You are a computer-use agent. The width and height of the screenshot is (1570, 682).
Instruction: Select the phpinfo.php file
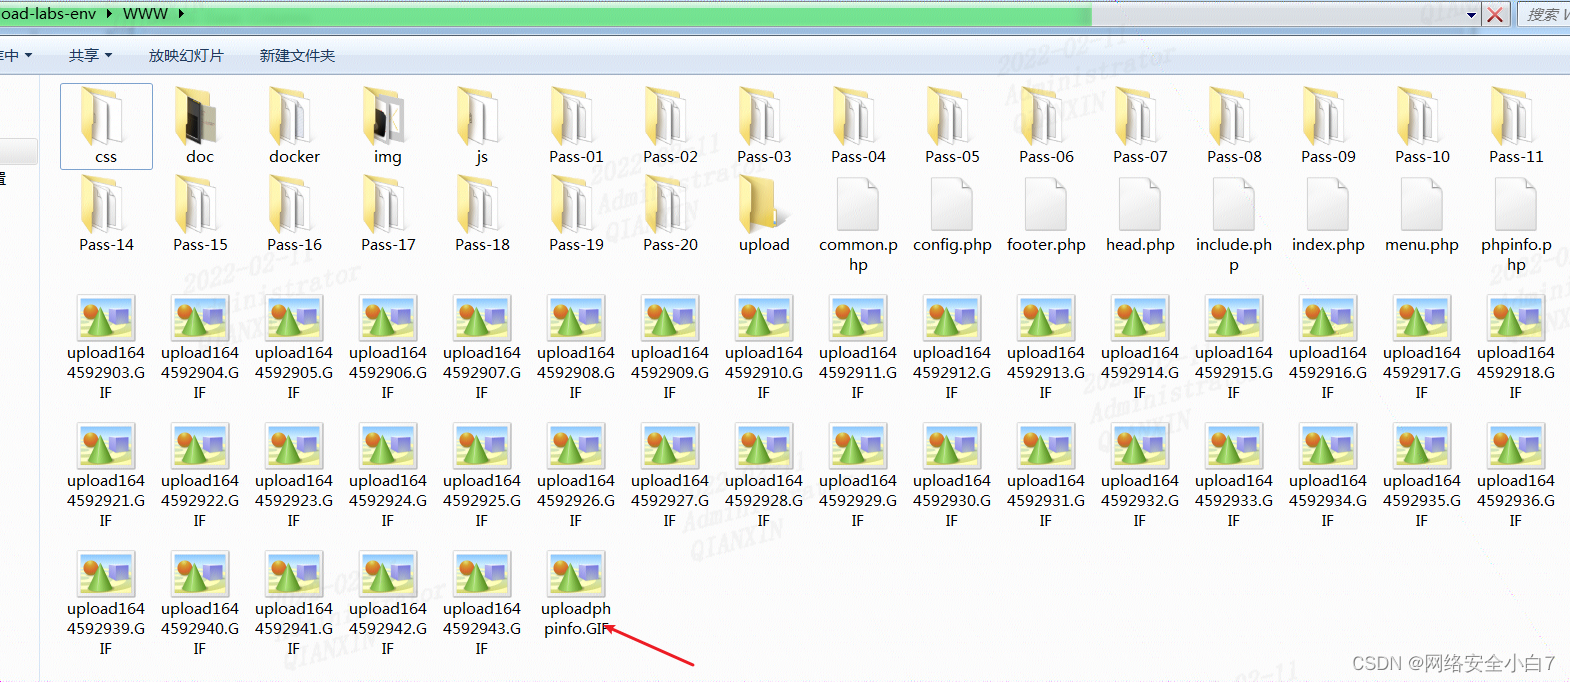click(x=1516, y=224)
